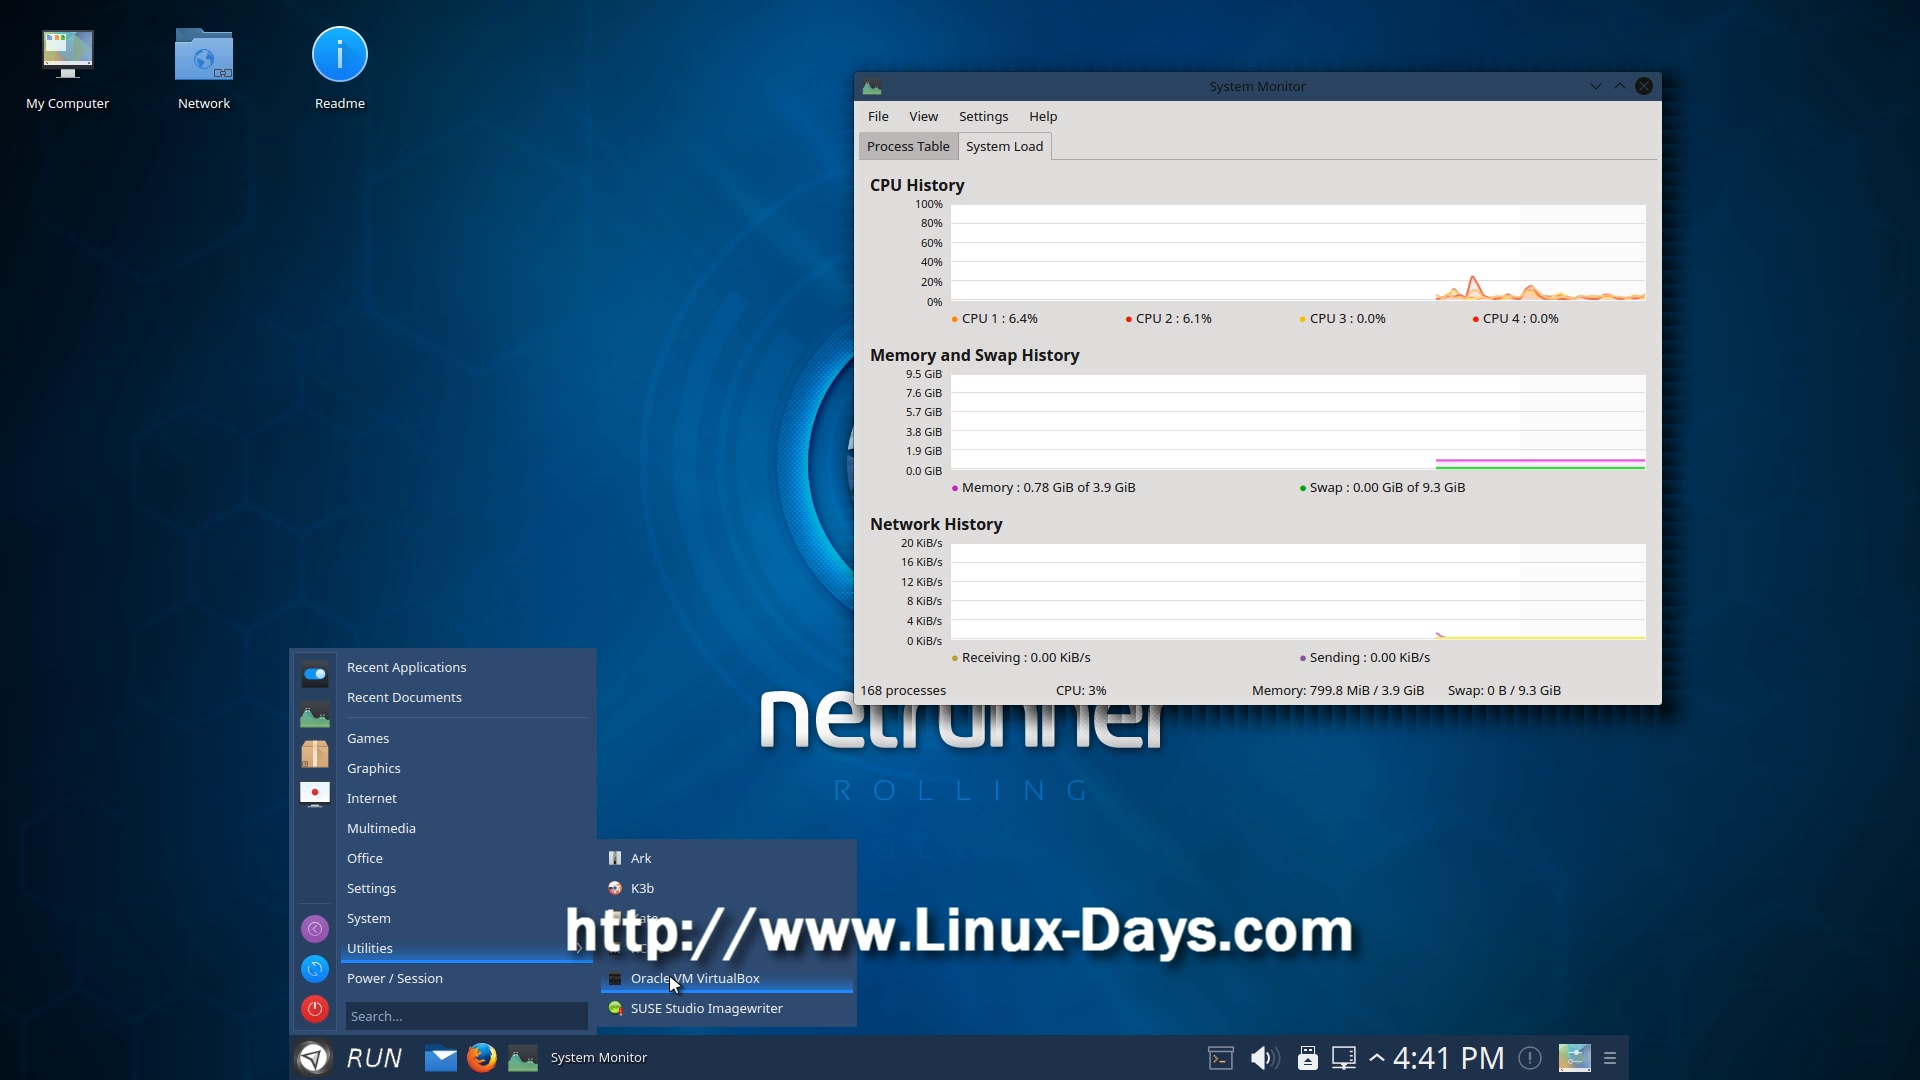Viewport: 1920px width, 1080px height.
Task: Click the wired network tray icon
Action: [x=1344, y=1058]
